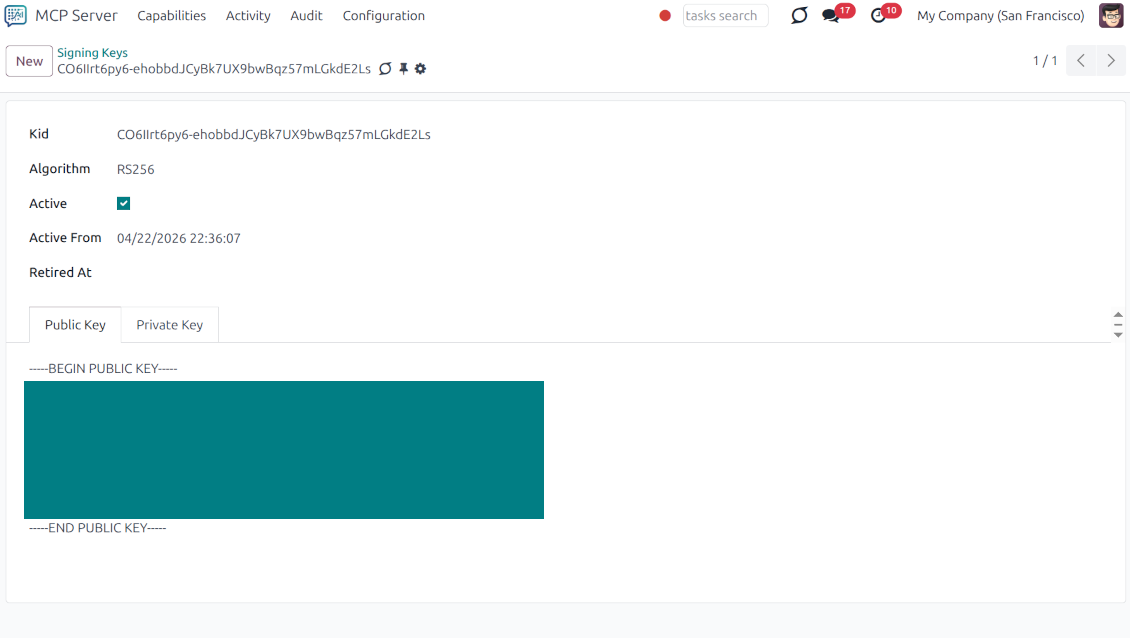Open the Audit menu
This screenshot has height=638, width=1130.
click(x=306, y=15)
